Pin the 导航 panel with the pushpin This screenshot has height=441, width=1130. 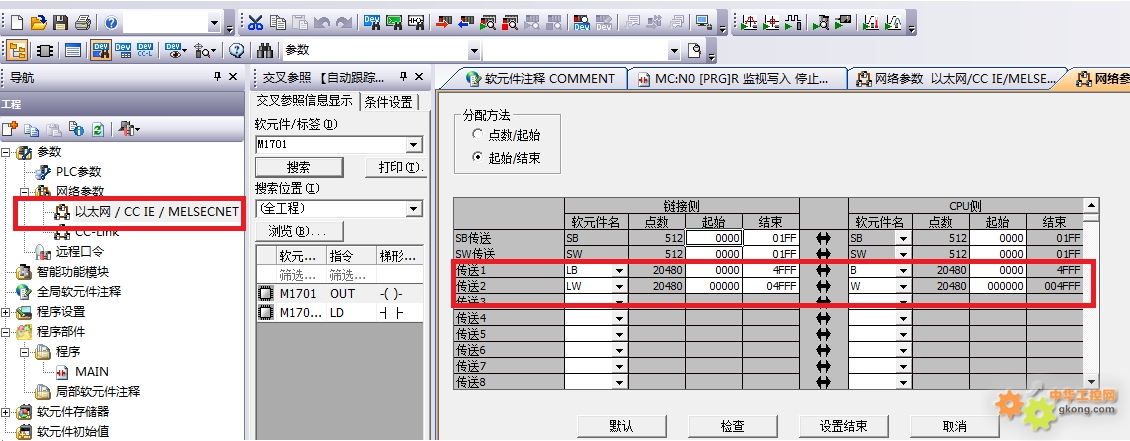click(x=218, y=76)
